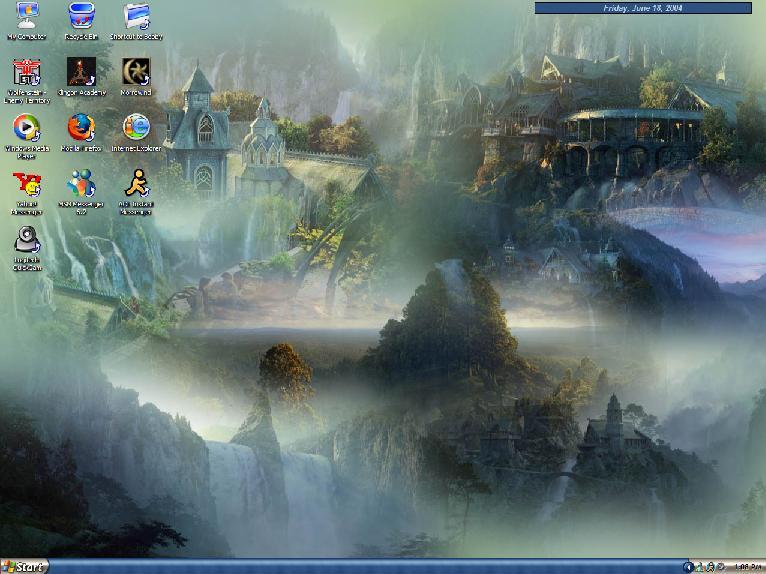The width and height of the screenshot is (766, 574).
Task: Click the system tray clock
Action: pyautogui.click(x=746, y=567)
